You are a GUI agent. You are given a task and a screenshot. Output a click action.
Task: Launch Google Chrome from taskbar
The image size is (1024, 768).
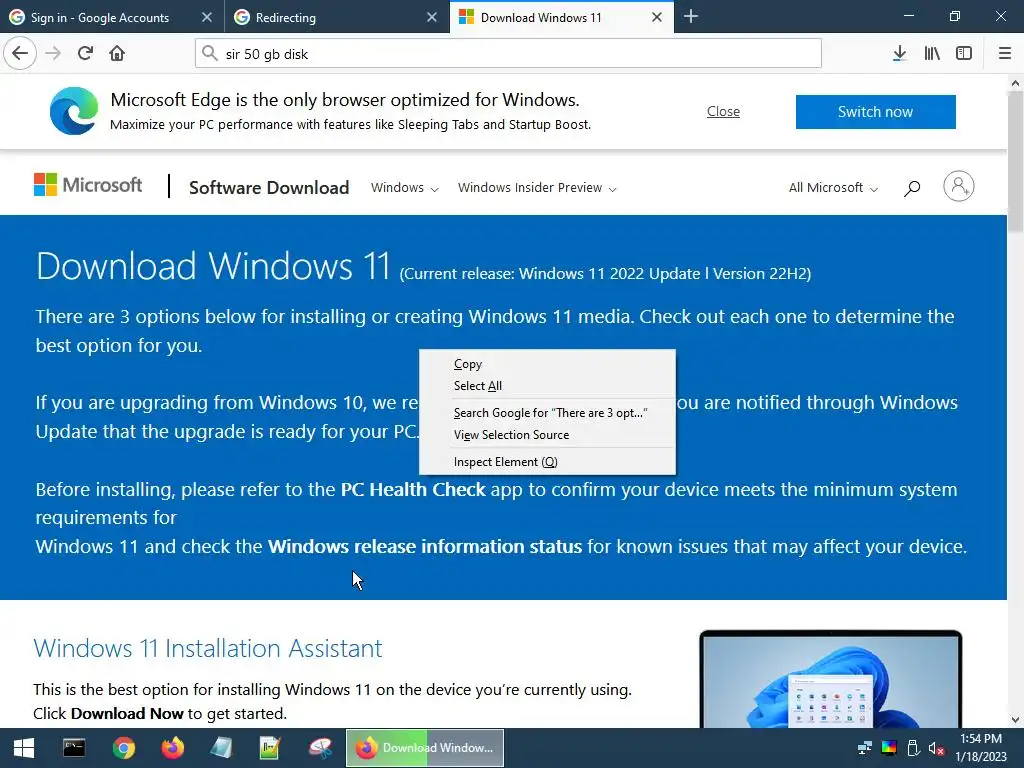click(x=123, y=748)
